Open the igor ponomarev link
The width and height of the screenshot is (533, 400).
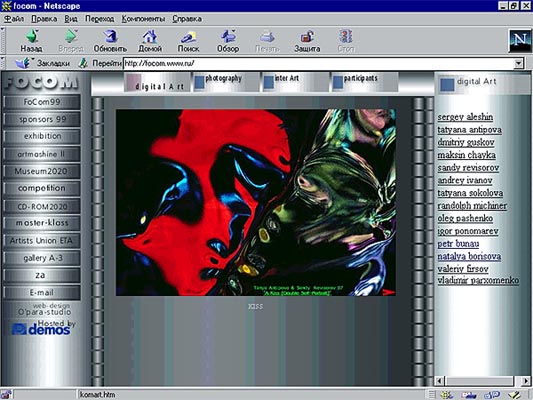click(468, 231)
